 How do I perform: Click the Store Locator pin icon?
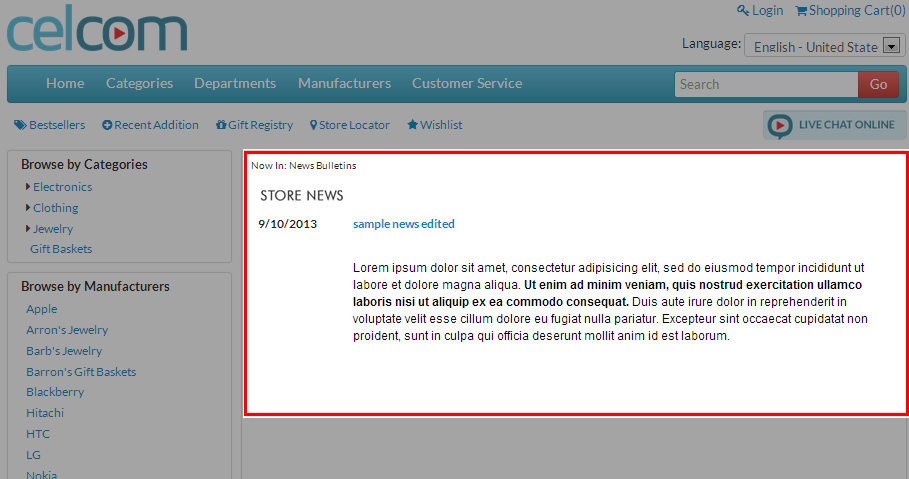click(314, 125)
